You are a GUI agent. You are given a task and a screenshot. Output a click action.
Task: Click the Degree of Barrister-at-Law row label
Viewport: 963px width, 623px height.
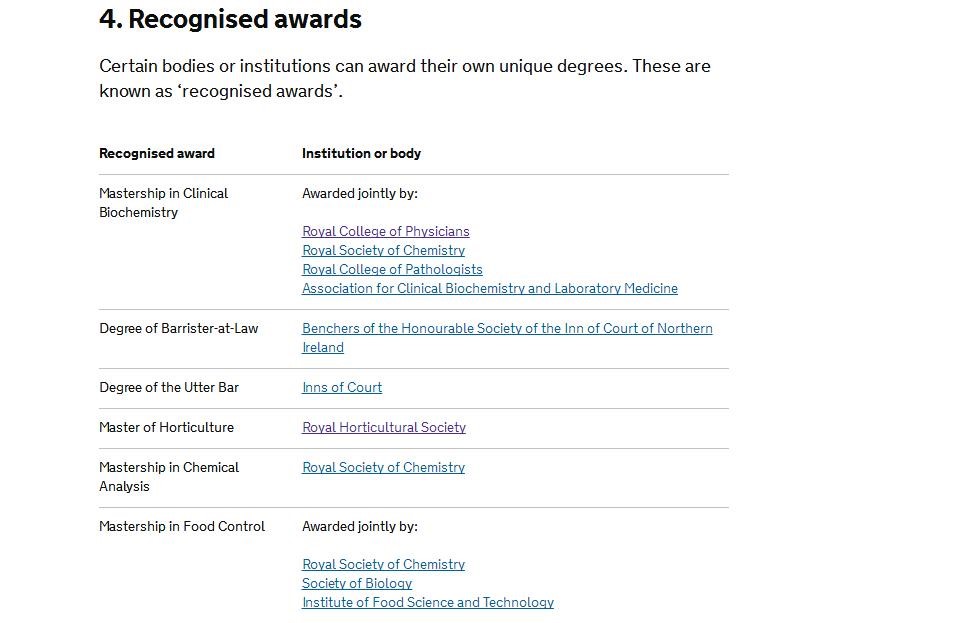(178, 328)
